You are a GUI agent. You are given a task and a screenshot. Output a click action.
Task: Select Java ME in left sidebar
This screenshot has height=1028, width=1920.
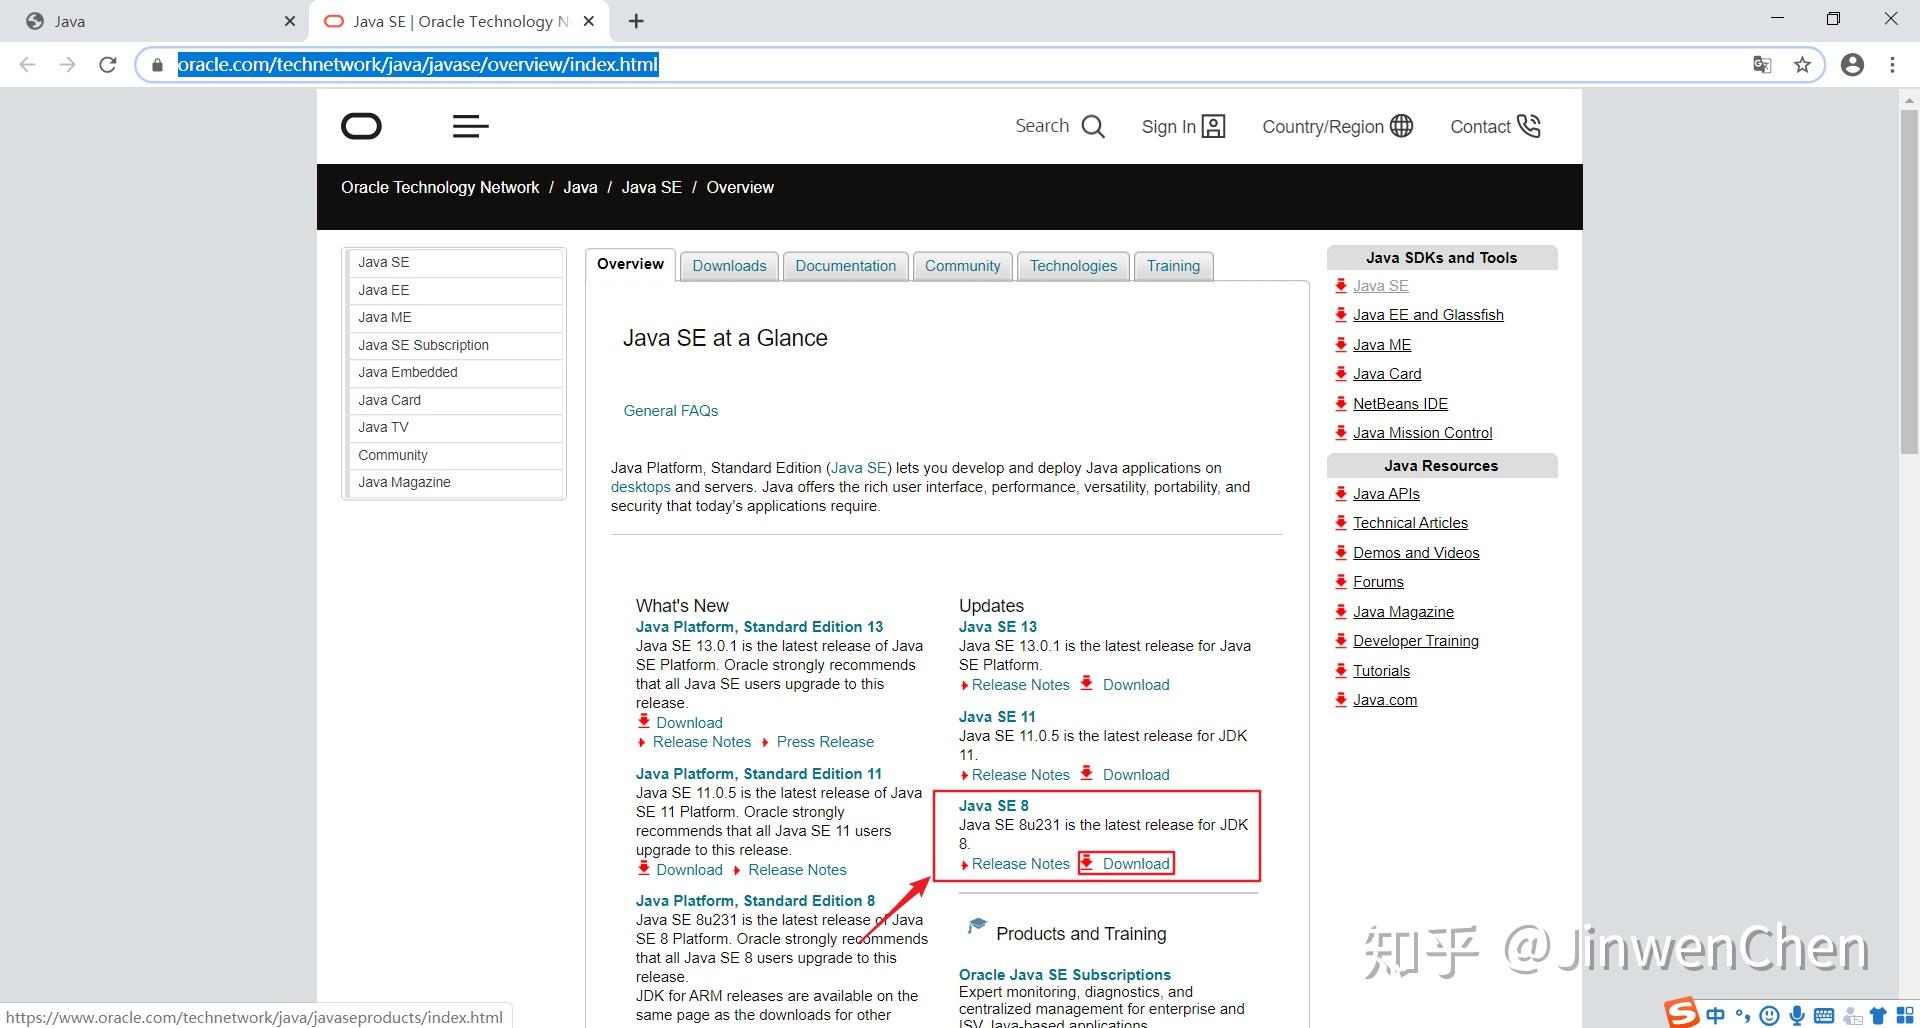tap(454, 317)
